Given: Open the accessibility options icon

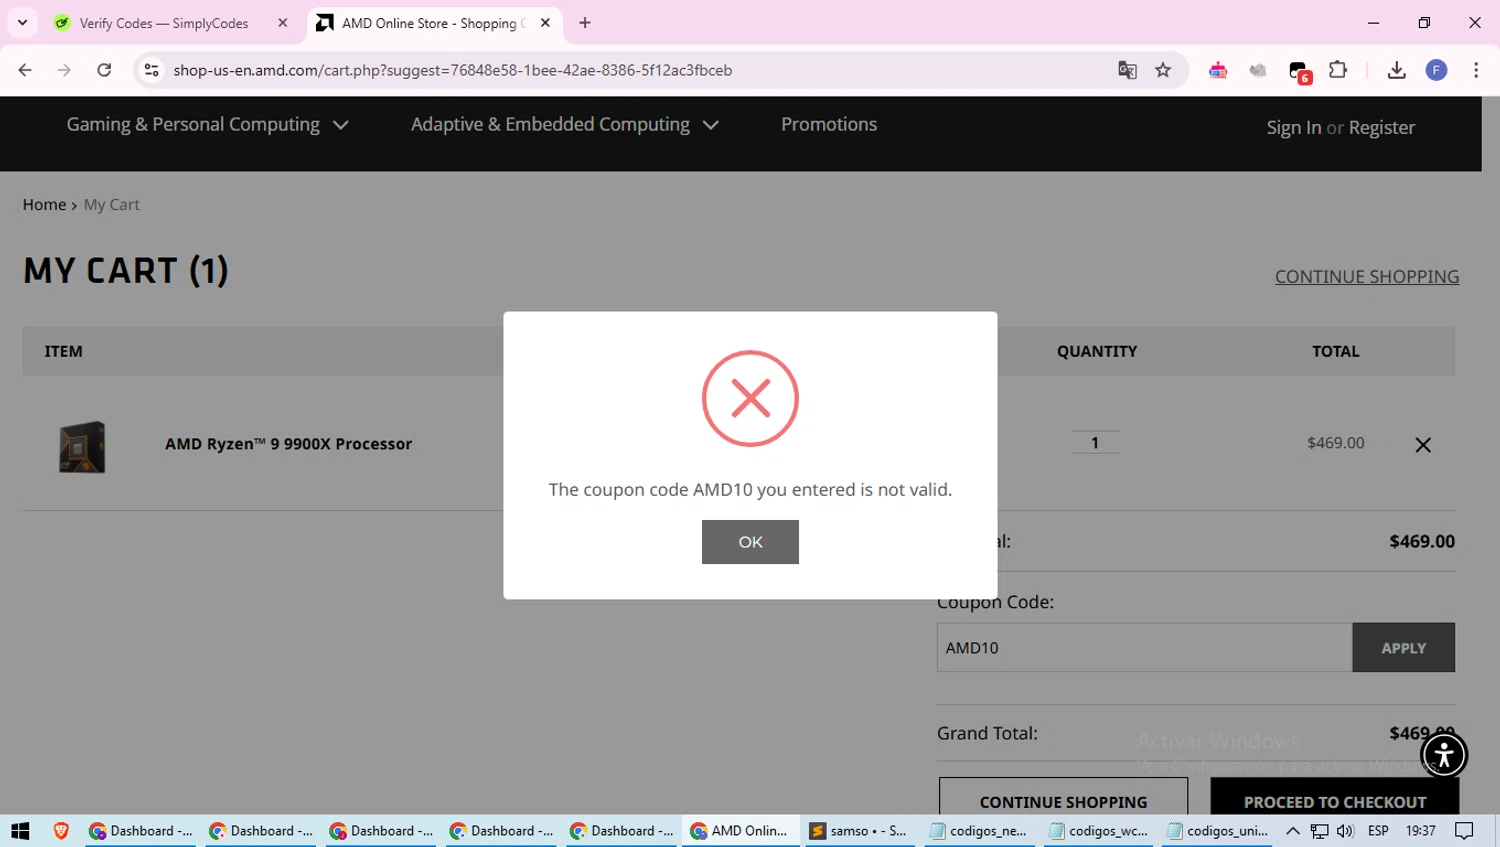Looking at the screenshot, I should [1444, 755].
